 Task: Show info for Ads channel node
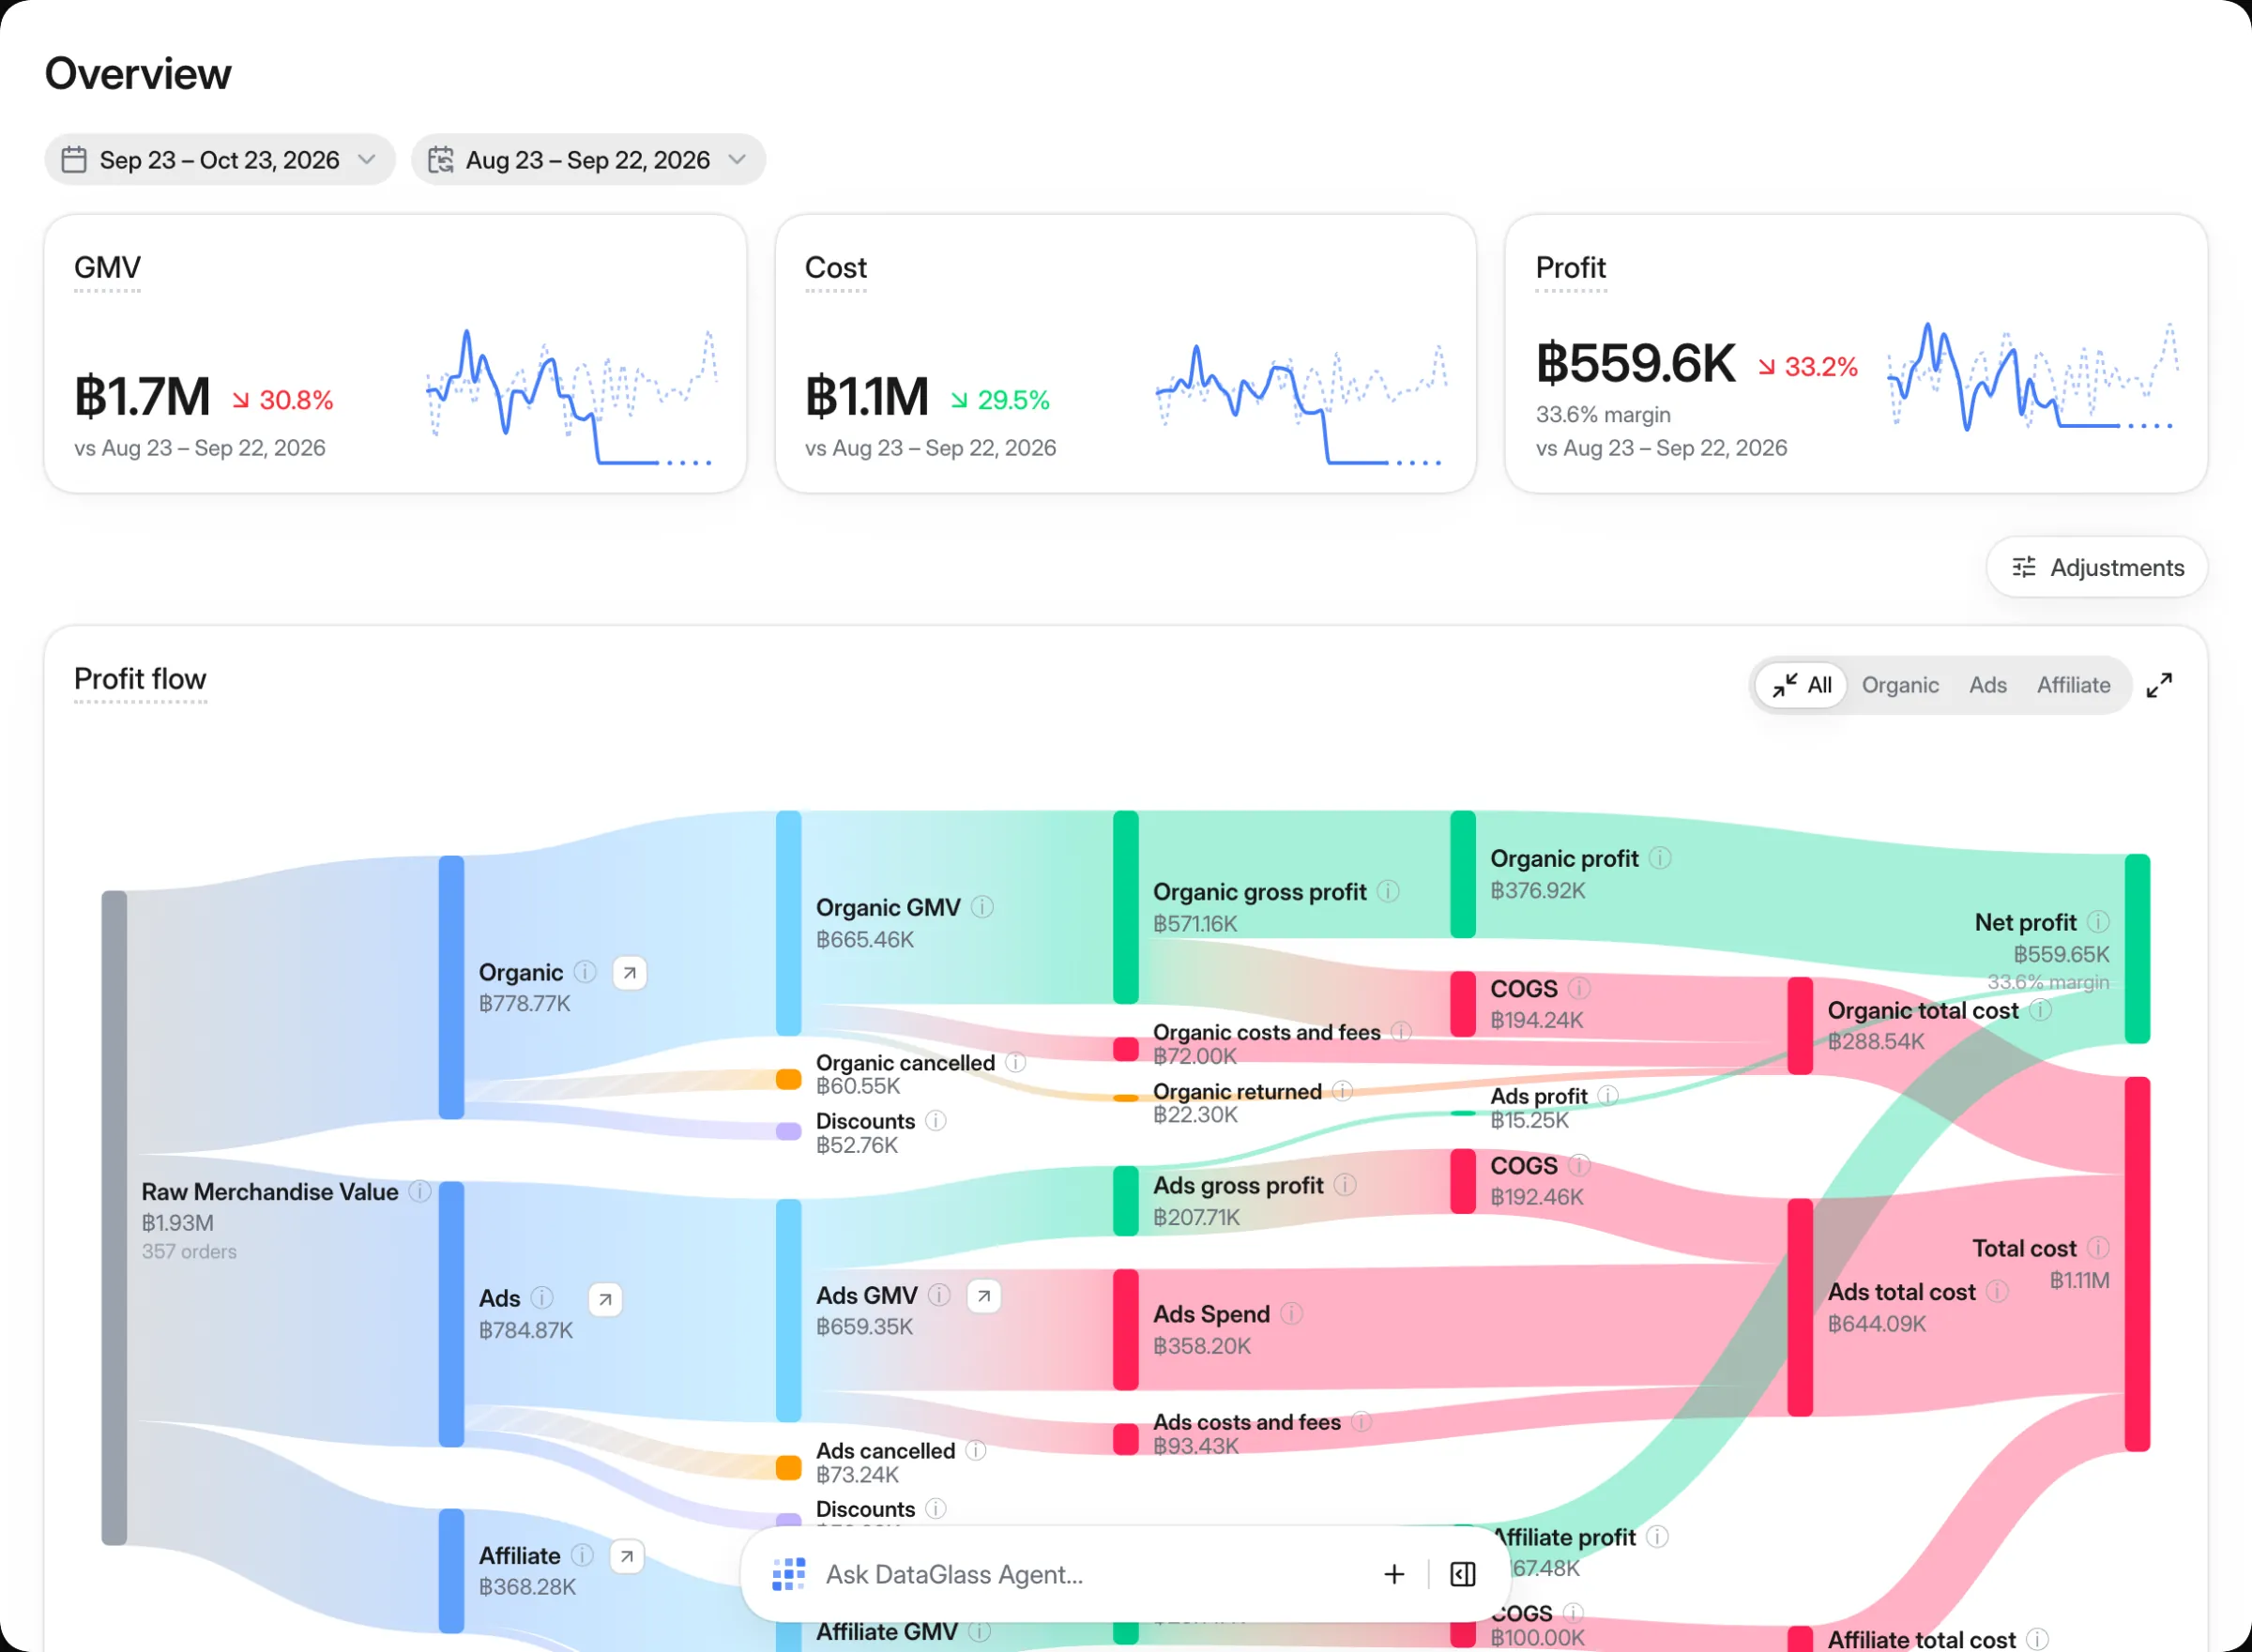tap(542, 1299)
